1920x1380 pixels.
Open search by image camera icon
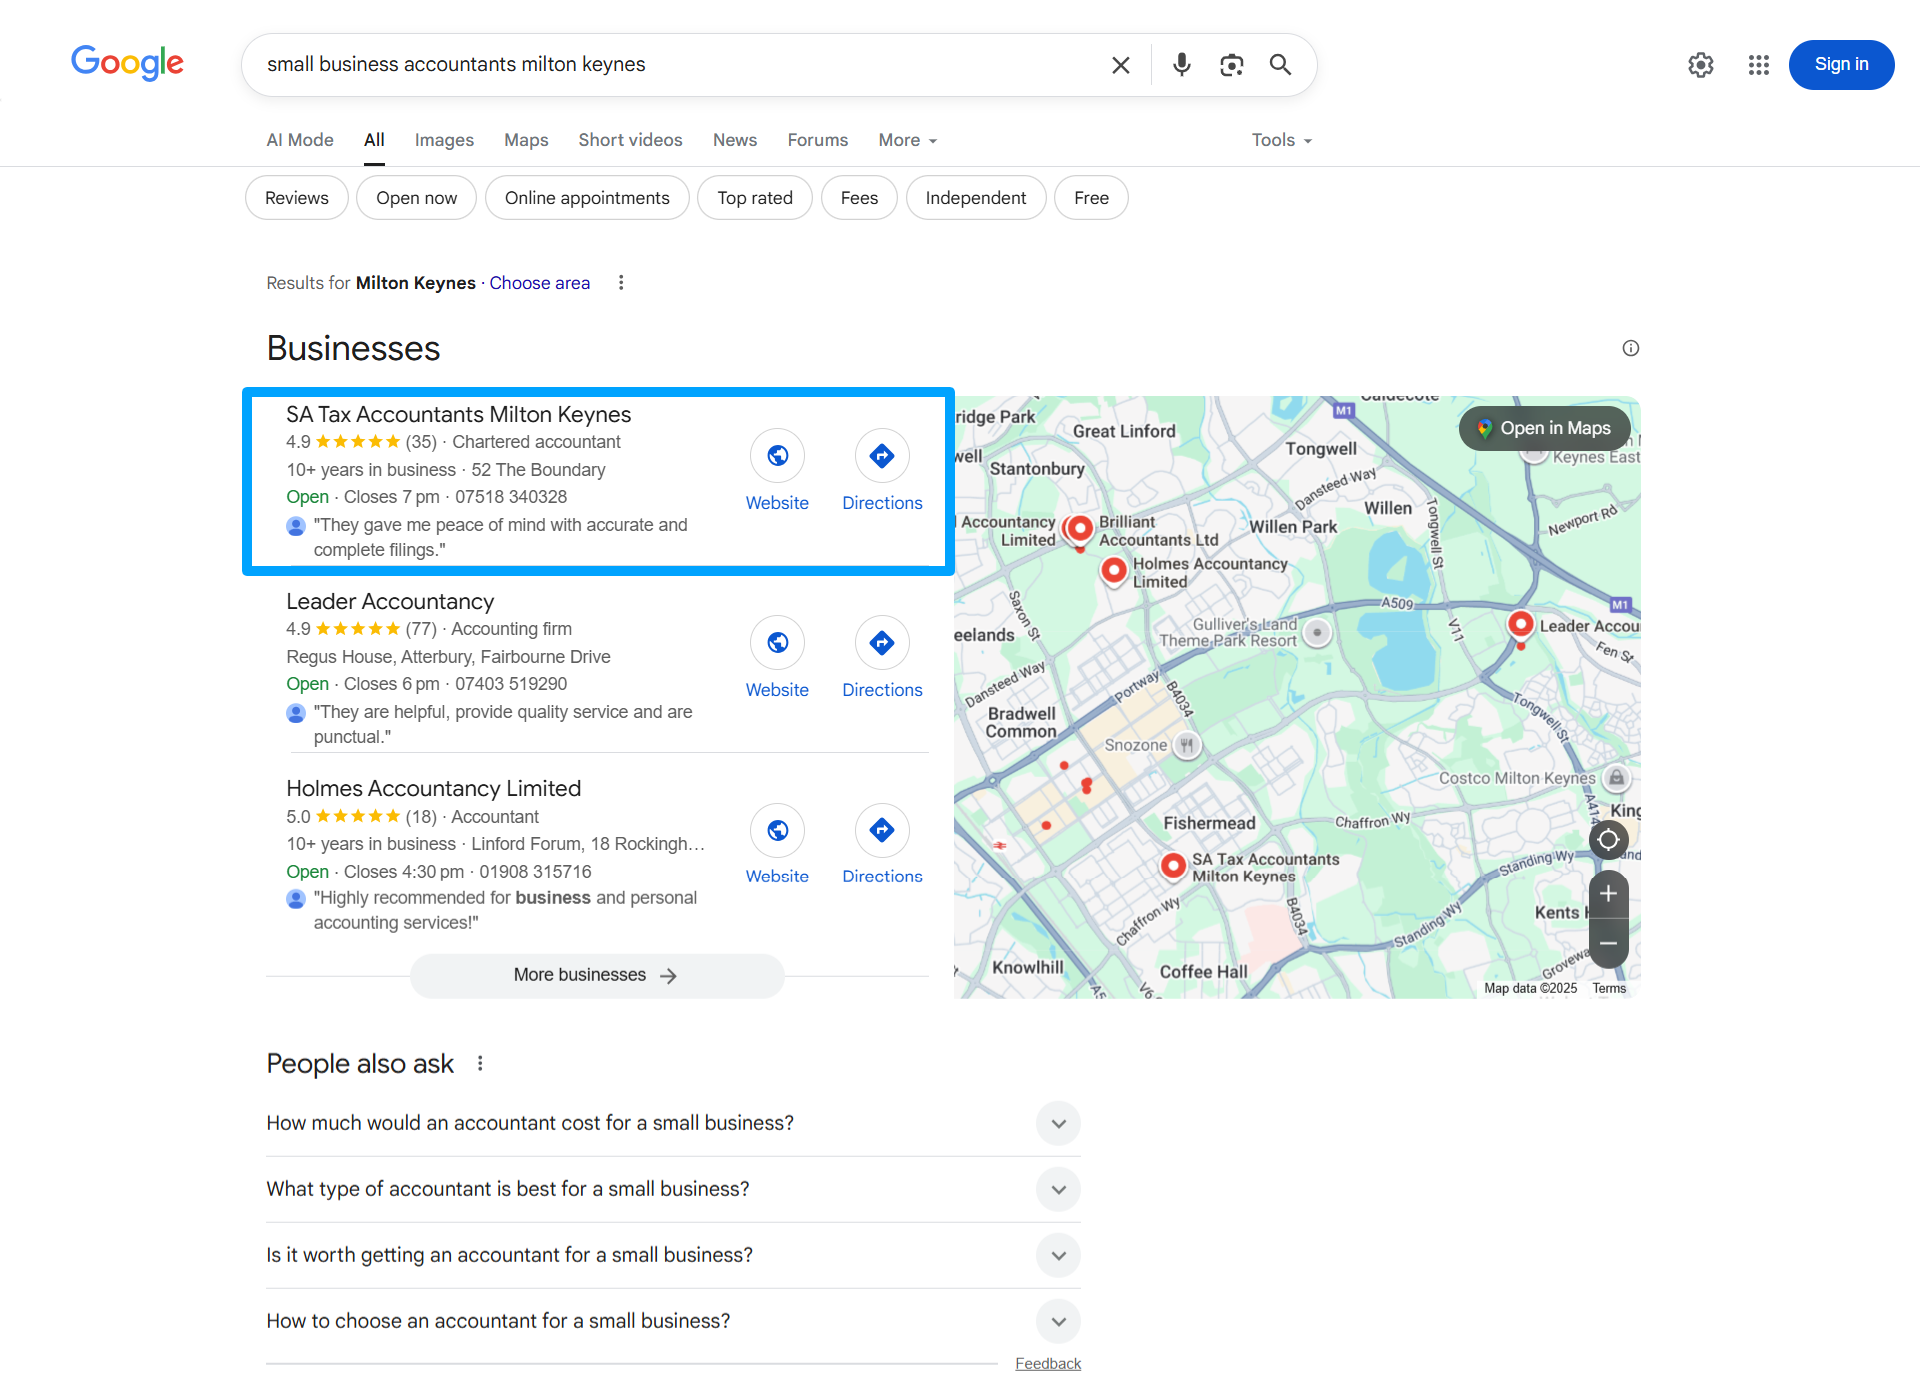pyautogui.click(x=1231, y=65)
